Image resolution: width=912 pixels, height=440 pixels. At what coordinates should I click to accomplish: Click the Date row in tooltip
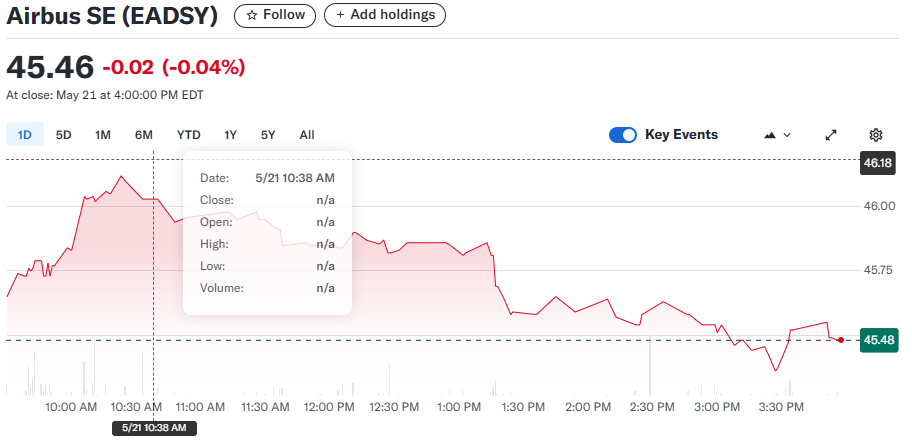click(268, 178)
